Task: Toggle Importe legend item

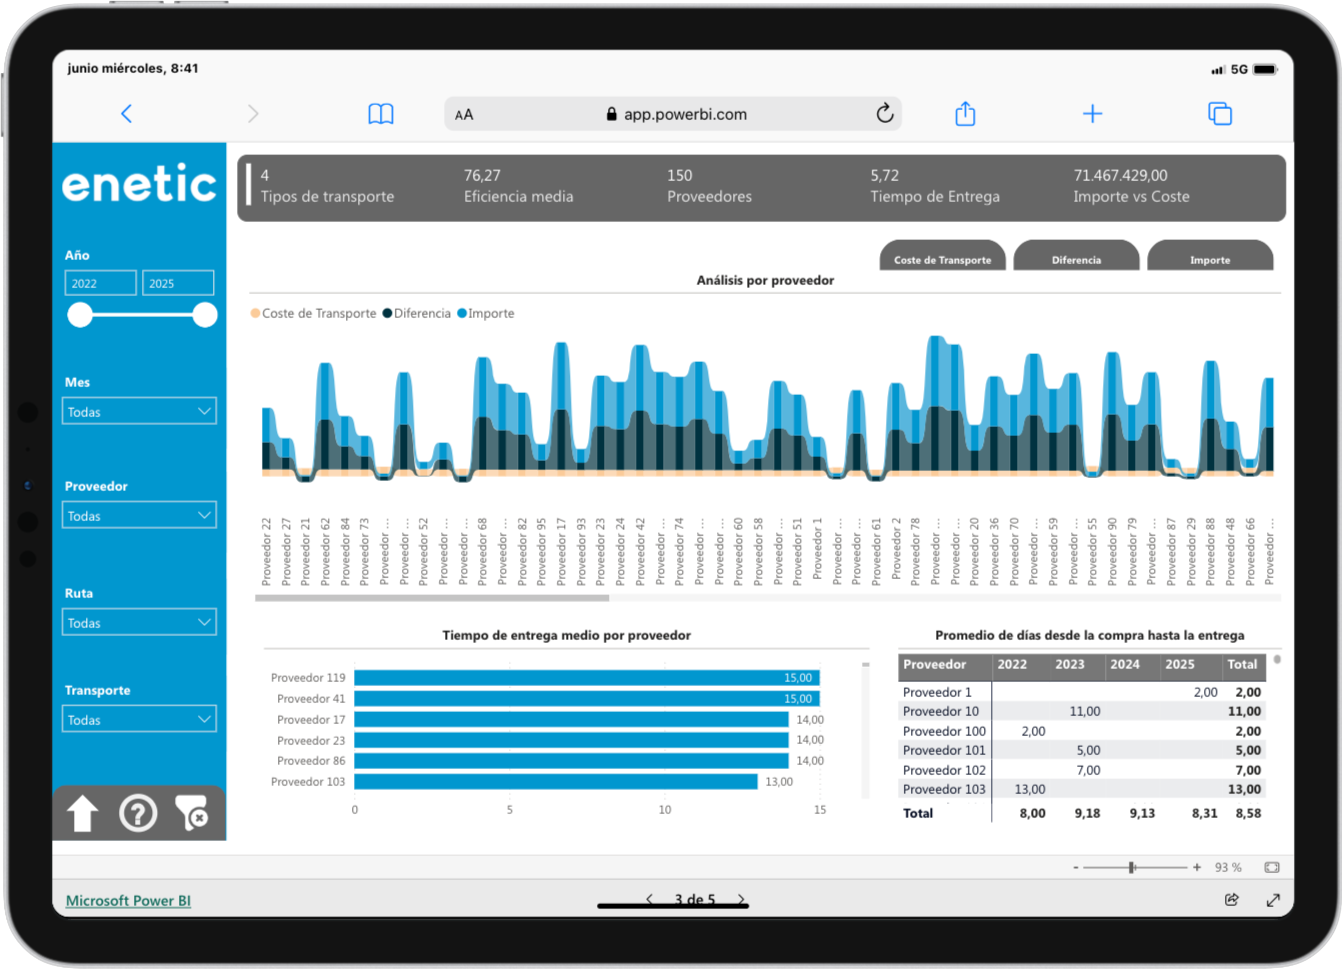Action: (486, 313)
